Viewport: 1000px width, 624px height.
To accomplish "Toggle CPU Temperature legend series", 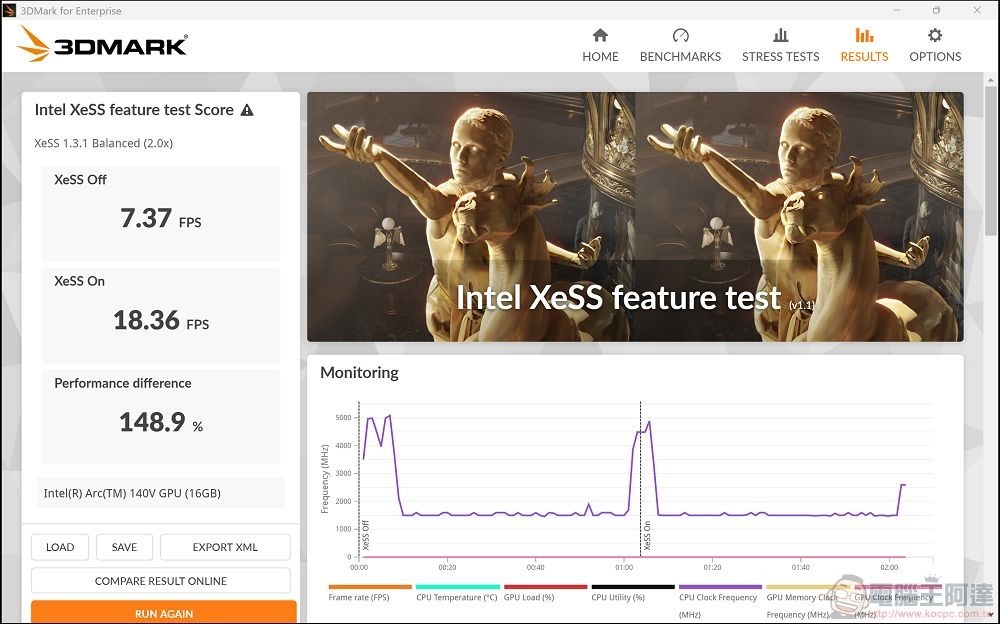I will pos(457,593).
